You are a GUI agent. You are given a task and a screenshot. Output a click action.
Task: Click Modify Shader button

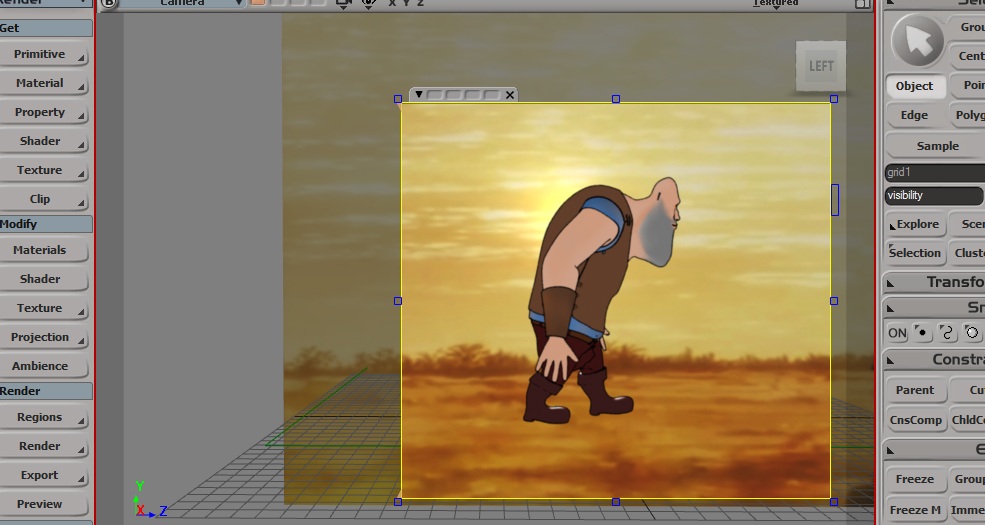click(x=44, y=279)
